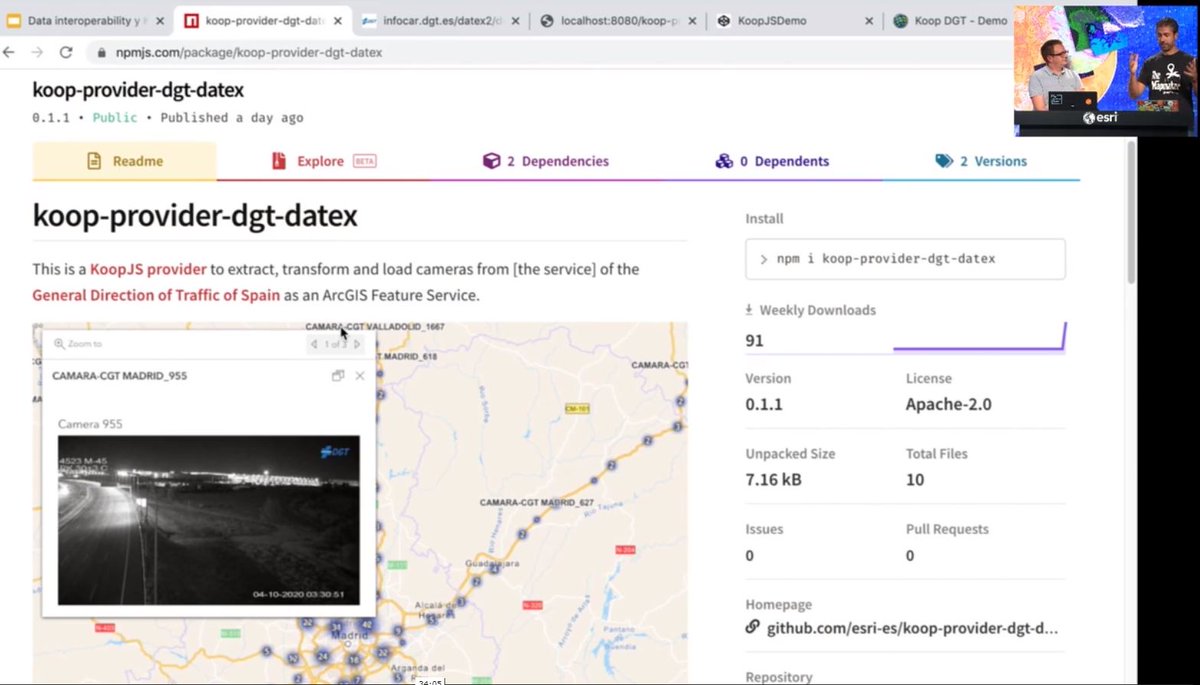
Task: Open the 2 Dependencies tab
Action: click(x=545, y=161)
